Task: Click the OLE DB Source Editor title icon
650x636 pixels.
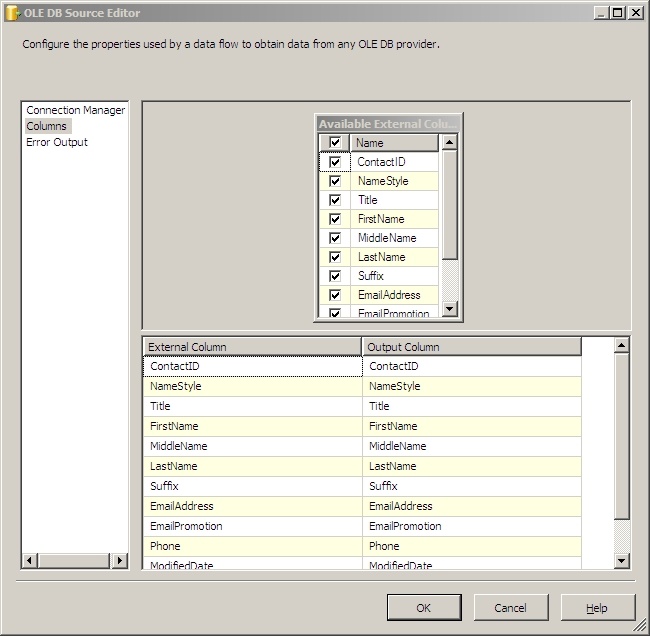Action: click(12, 13)
